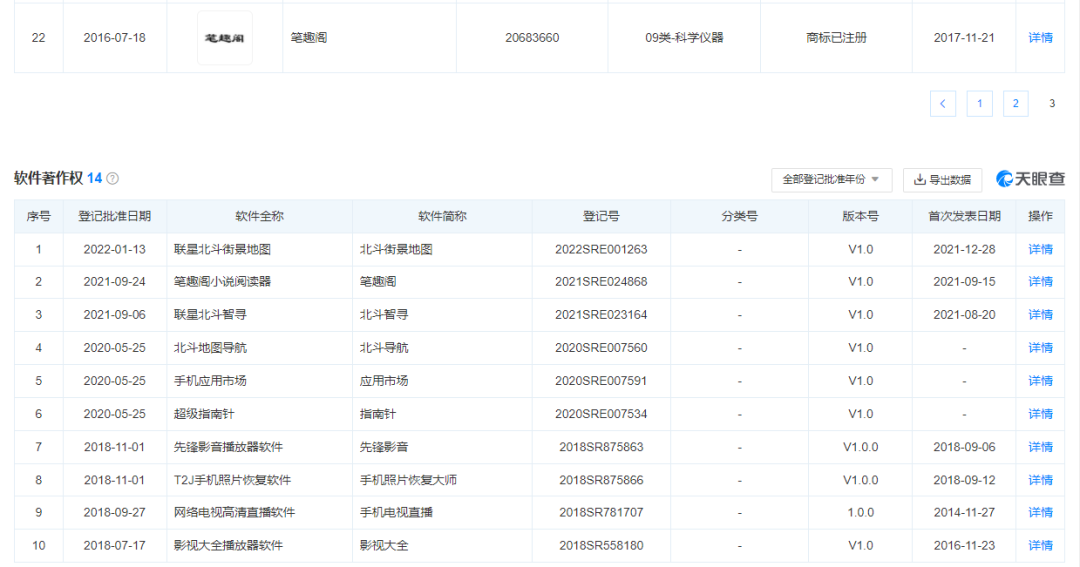Click the 天眼查 logo
The width and height of the screenshot is (1080, 567).
[x=1030, y=179]
